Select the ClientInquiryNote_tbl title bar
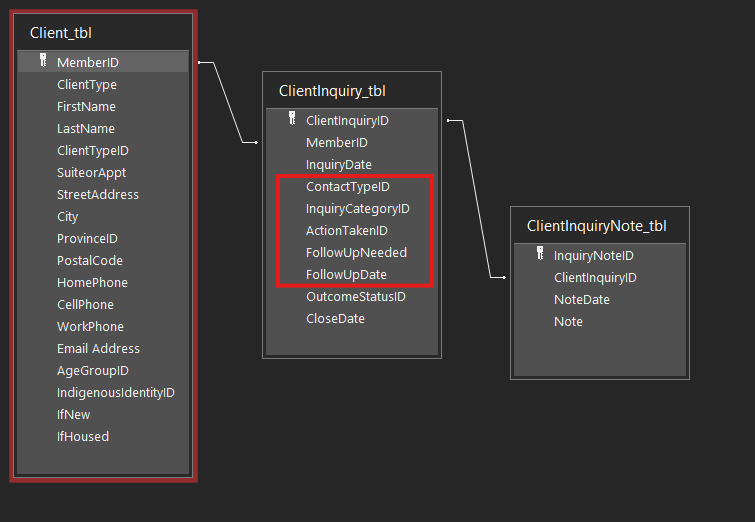 [596, 226]
